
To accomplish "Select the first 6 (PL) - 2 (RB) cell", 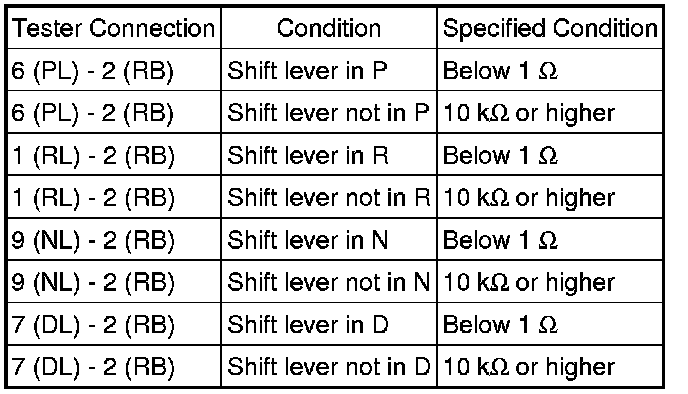I will click(114, 70).
